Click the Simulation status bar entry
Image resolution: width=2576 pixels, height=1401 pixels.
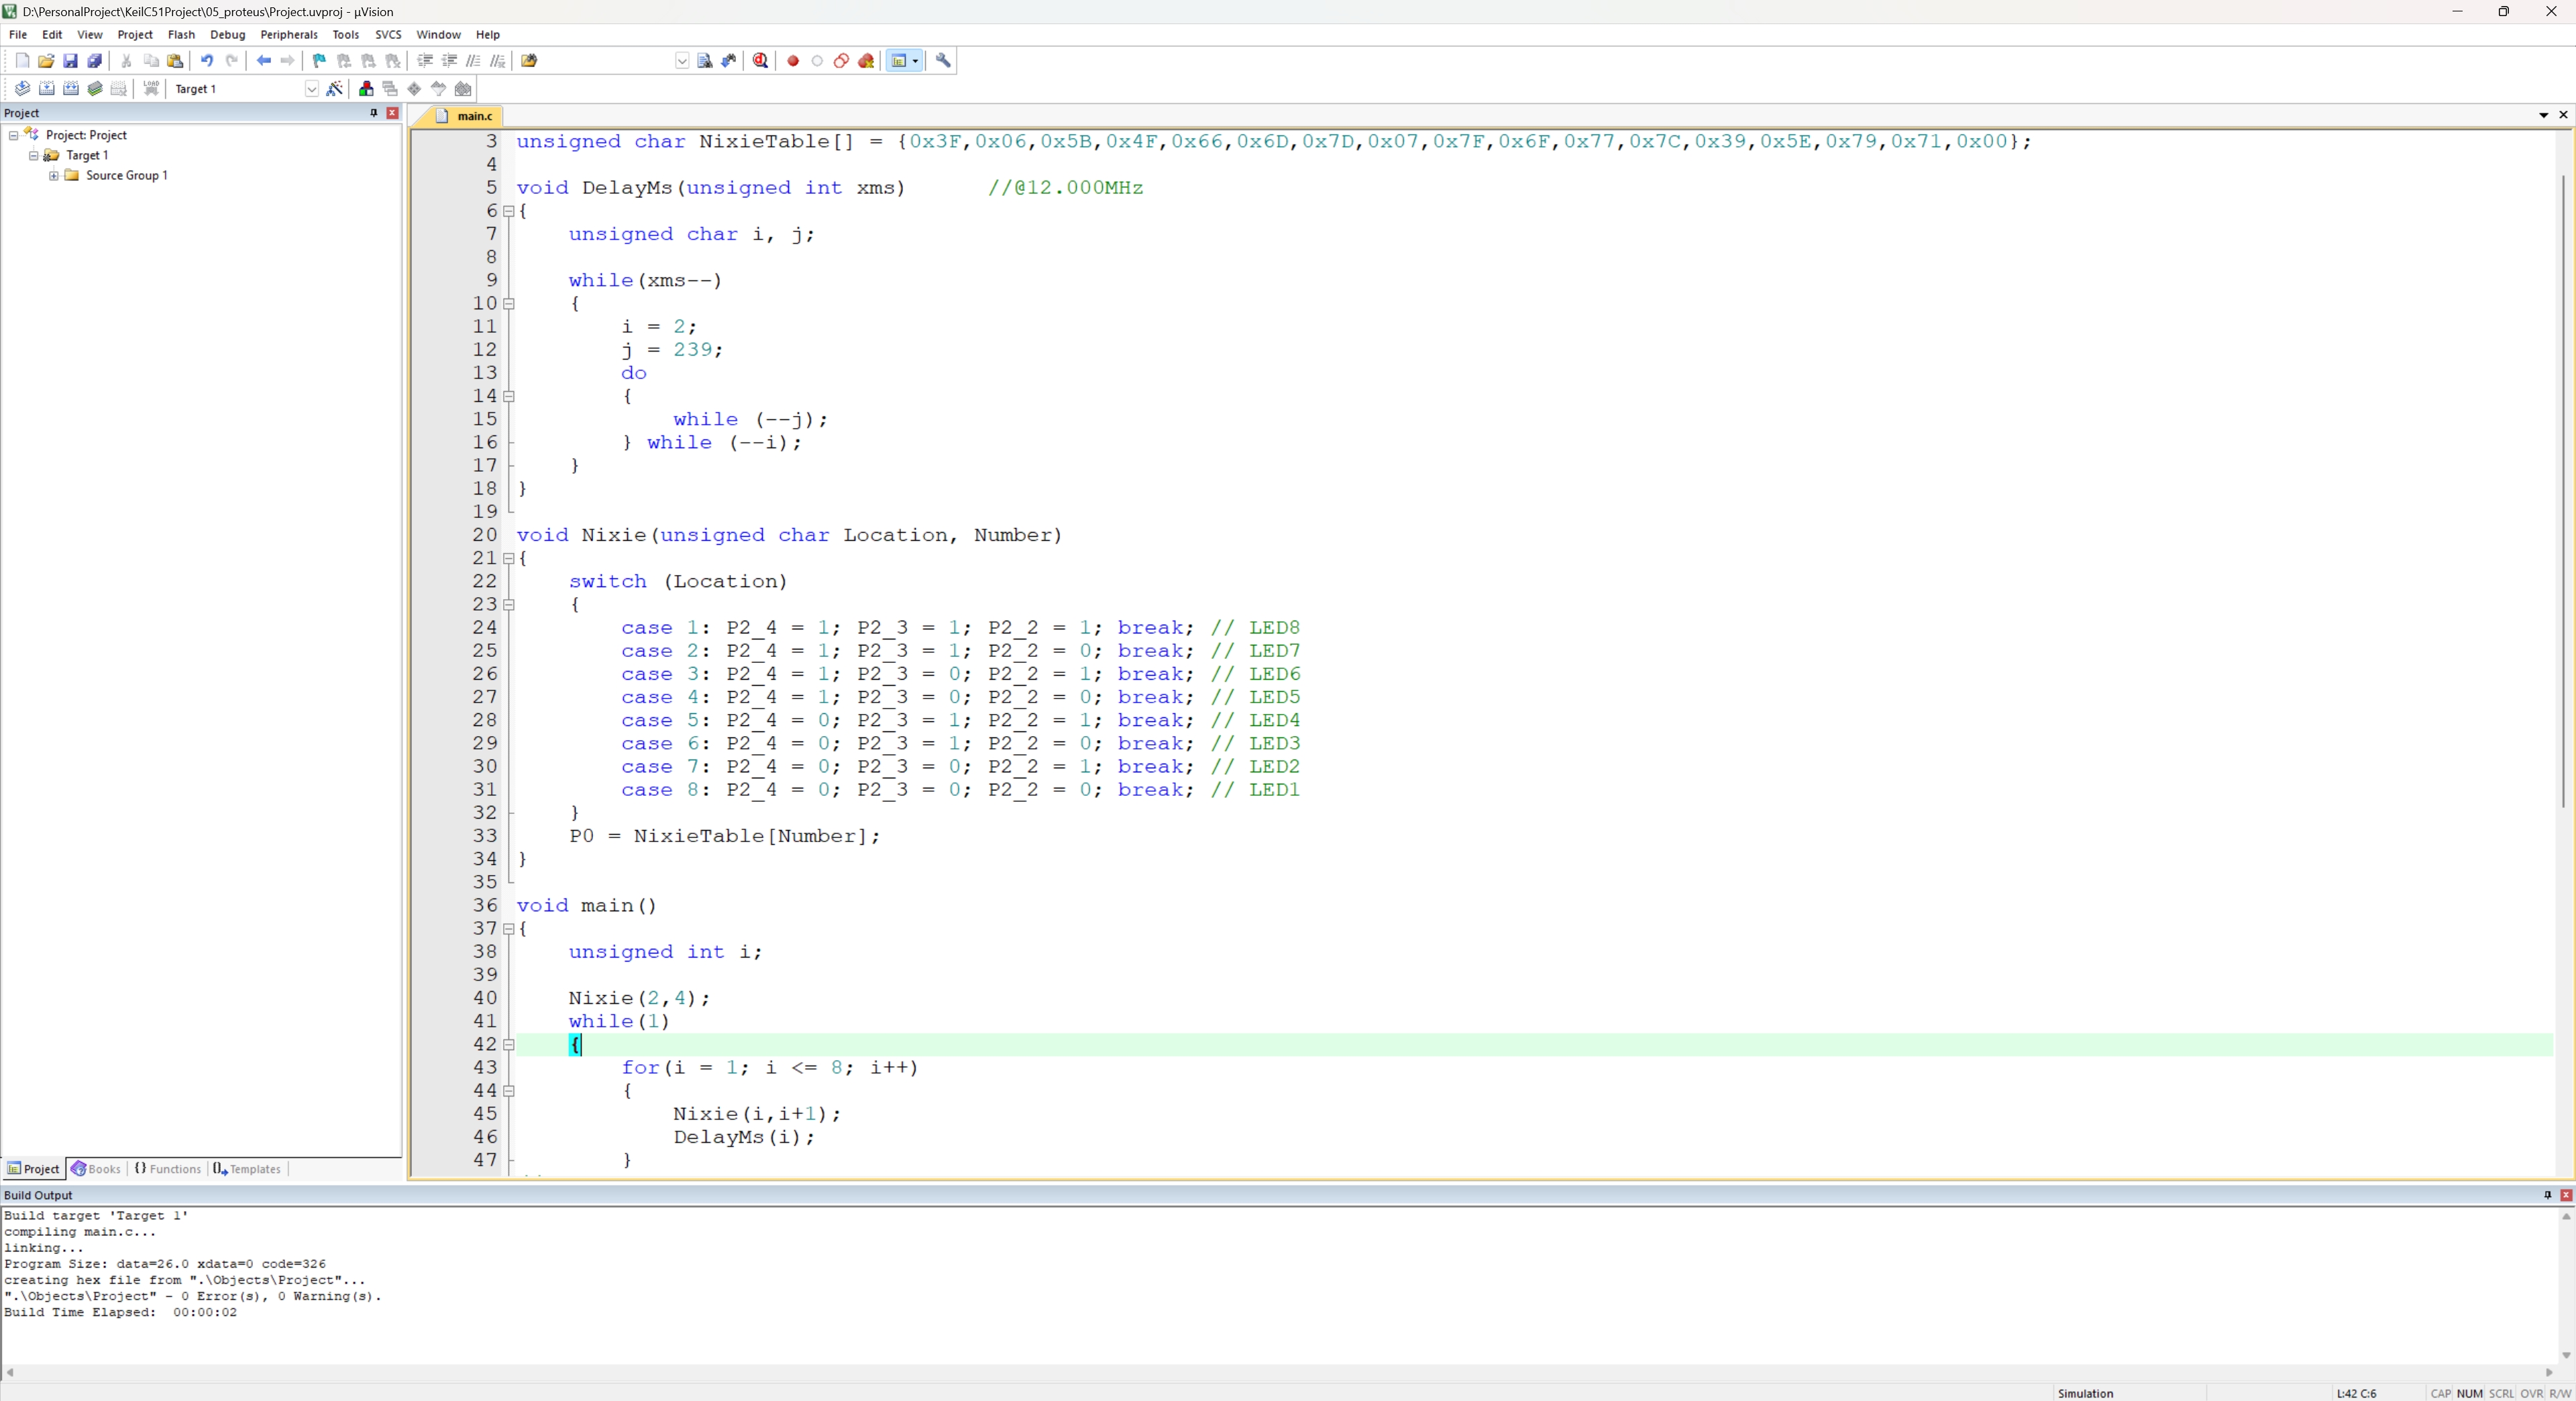point(2086,1393)
